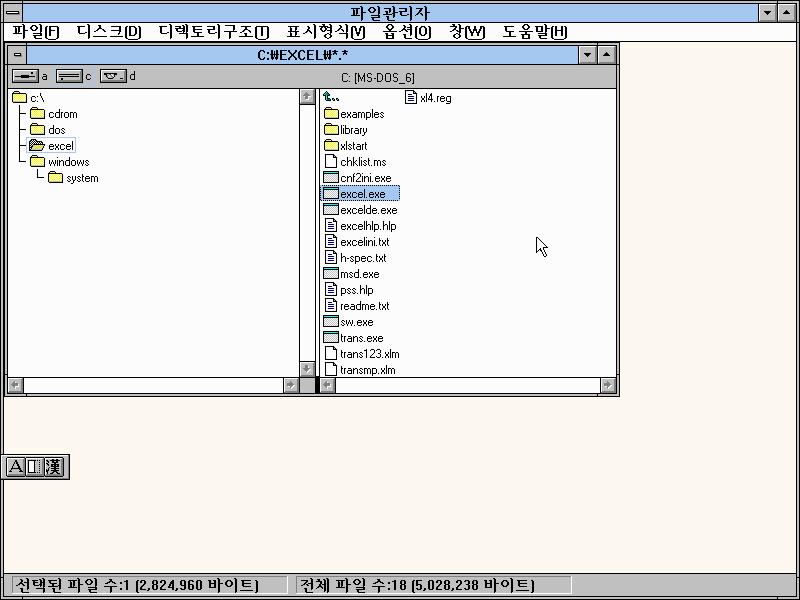800x600 pixels.
Task: Select pss.hlp help file
Action: click(x=348, y=290)
